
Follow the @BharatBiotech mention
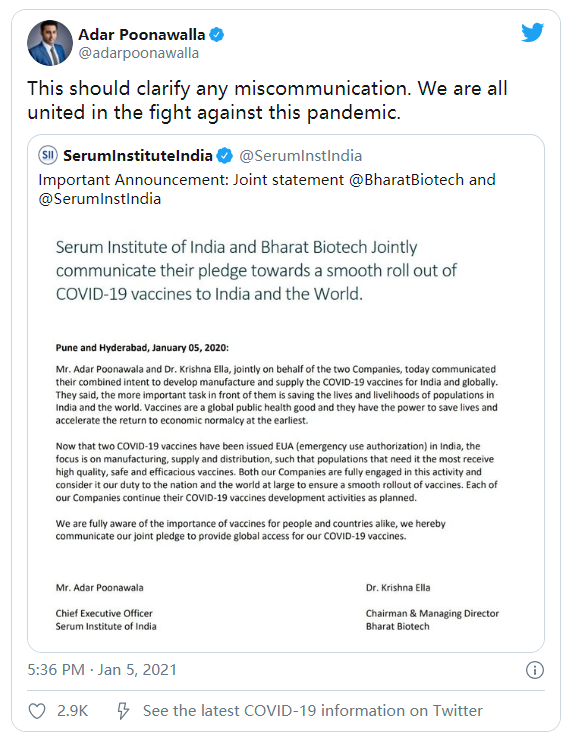point(407,180)
